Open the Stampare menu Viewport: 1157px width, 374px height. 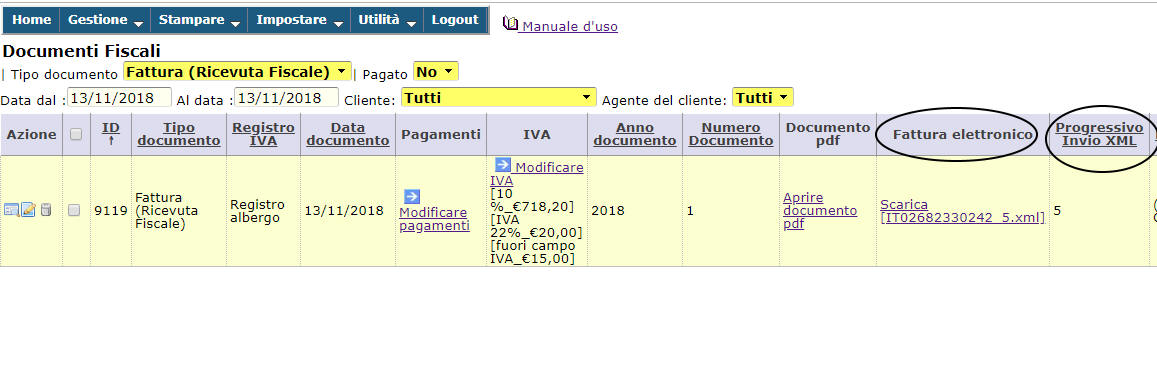(199, 20)
